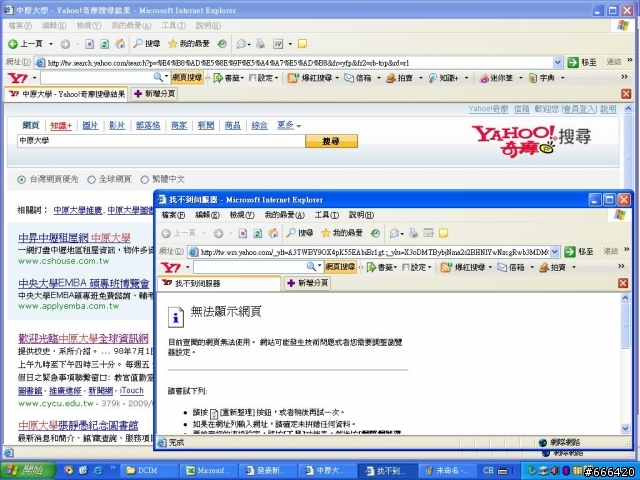Switch to 圖片 search tab

click(90, 125)
